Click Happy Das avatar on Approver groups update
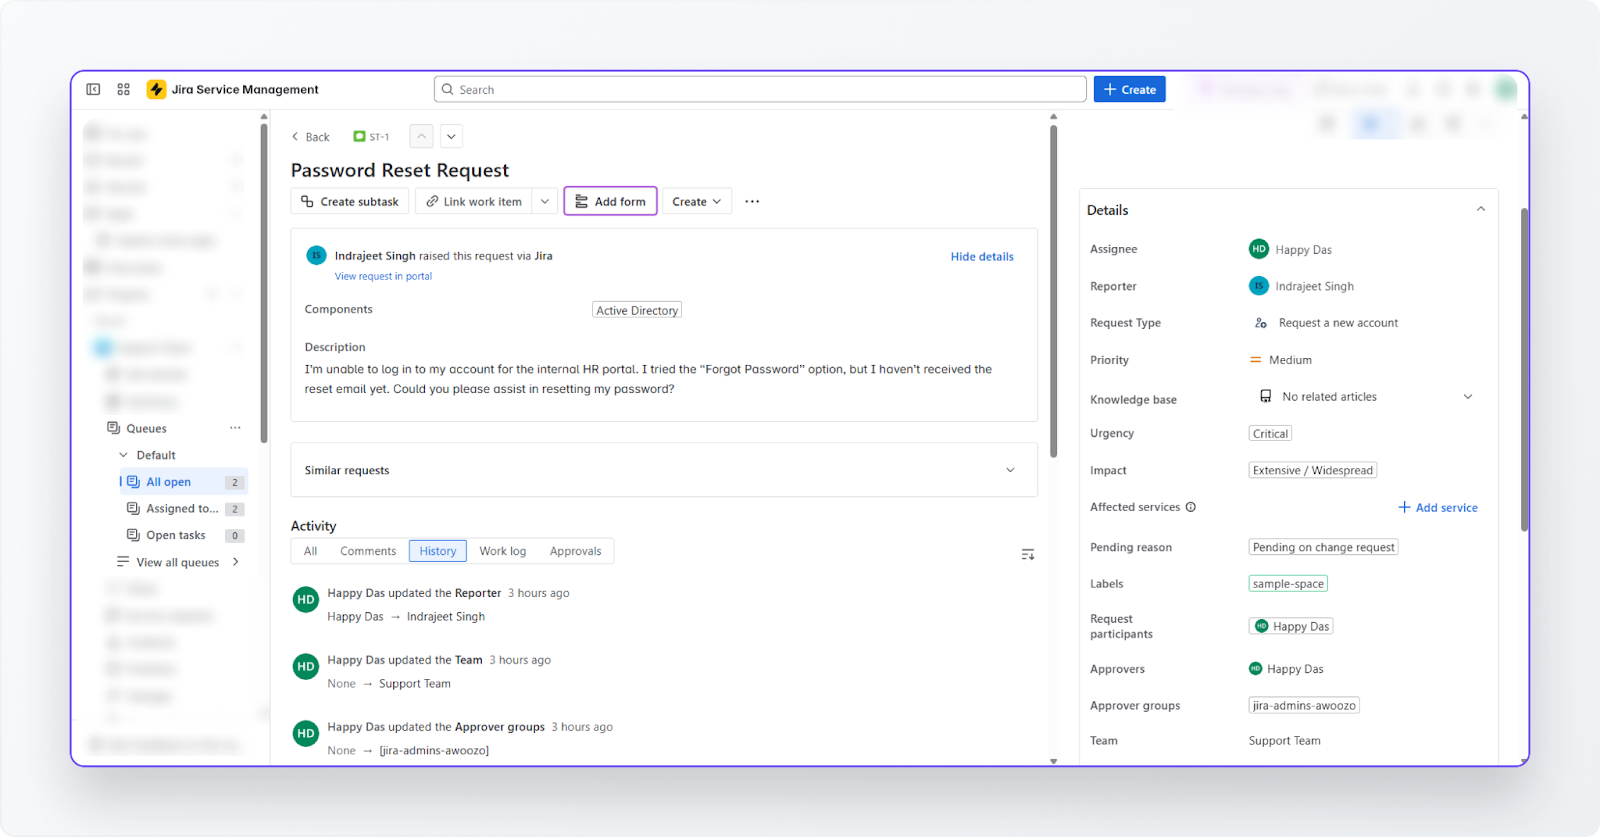1600x837 pixels. (306, 733)
